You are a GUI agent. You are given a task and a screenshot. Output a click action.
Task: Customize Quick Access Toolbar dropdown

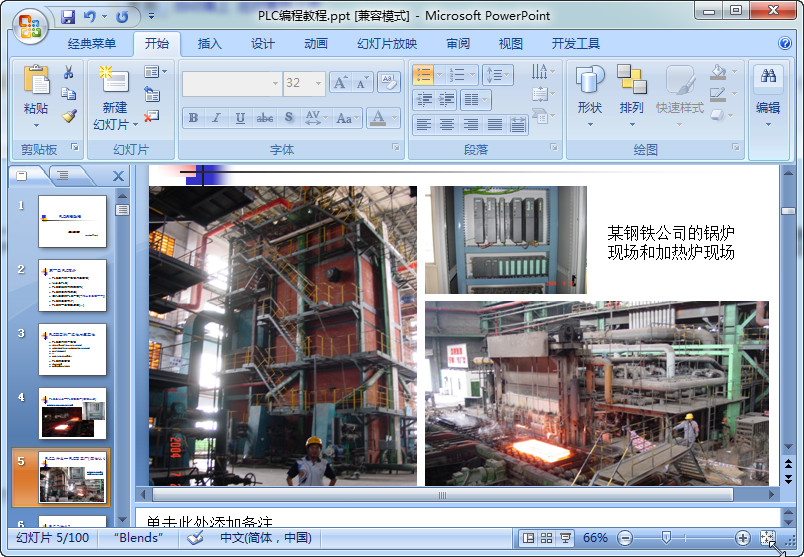pos(151,16)
